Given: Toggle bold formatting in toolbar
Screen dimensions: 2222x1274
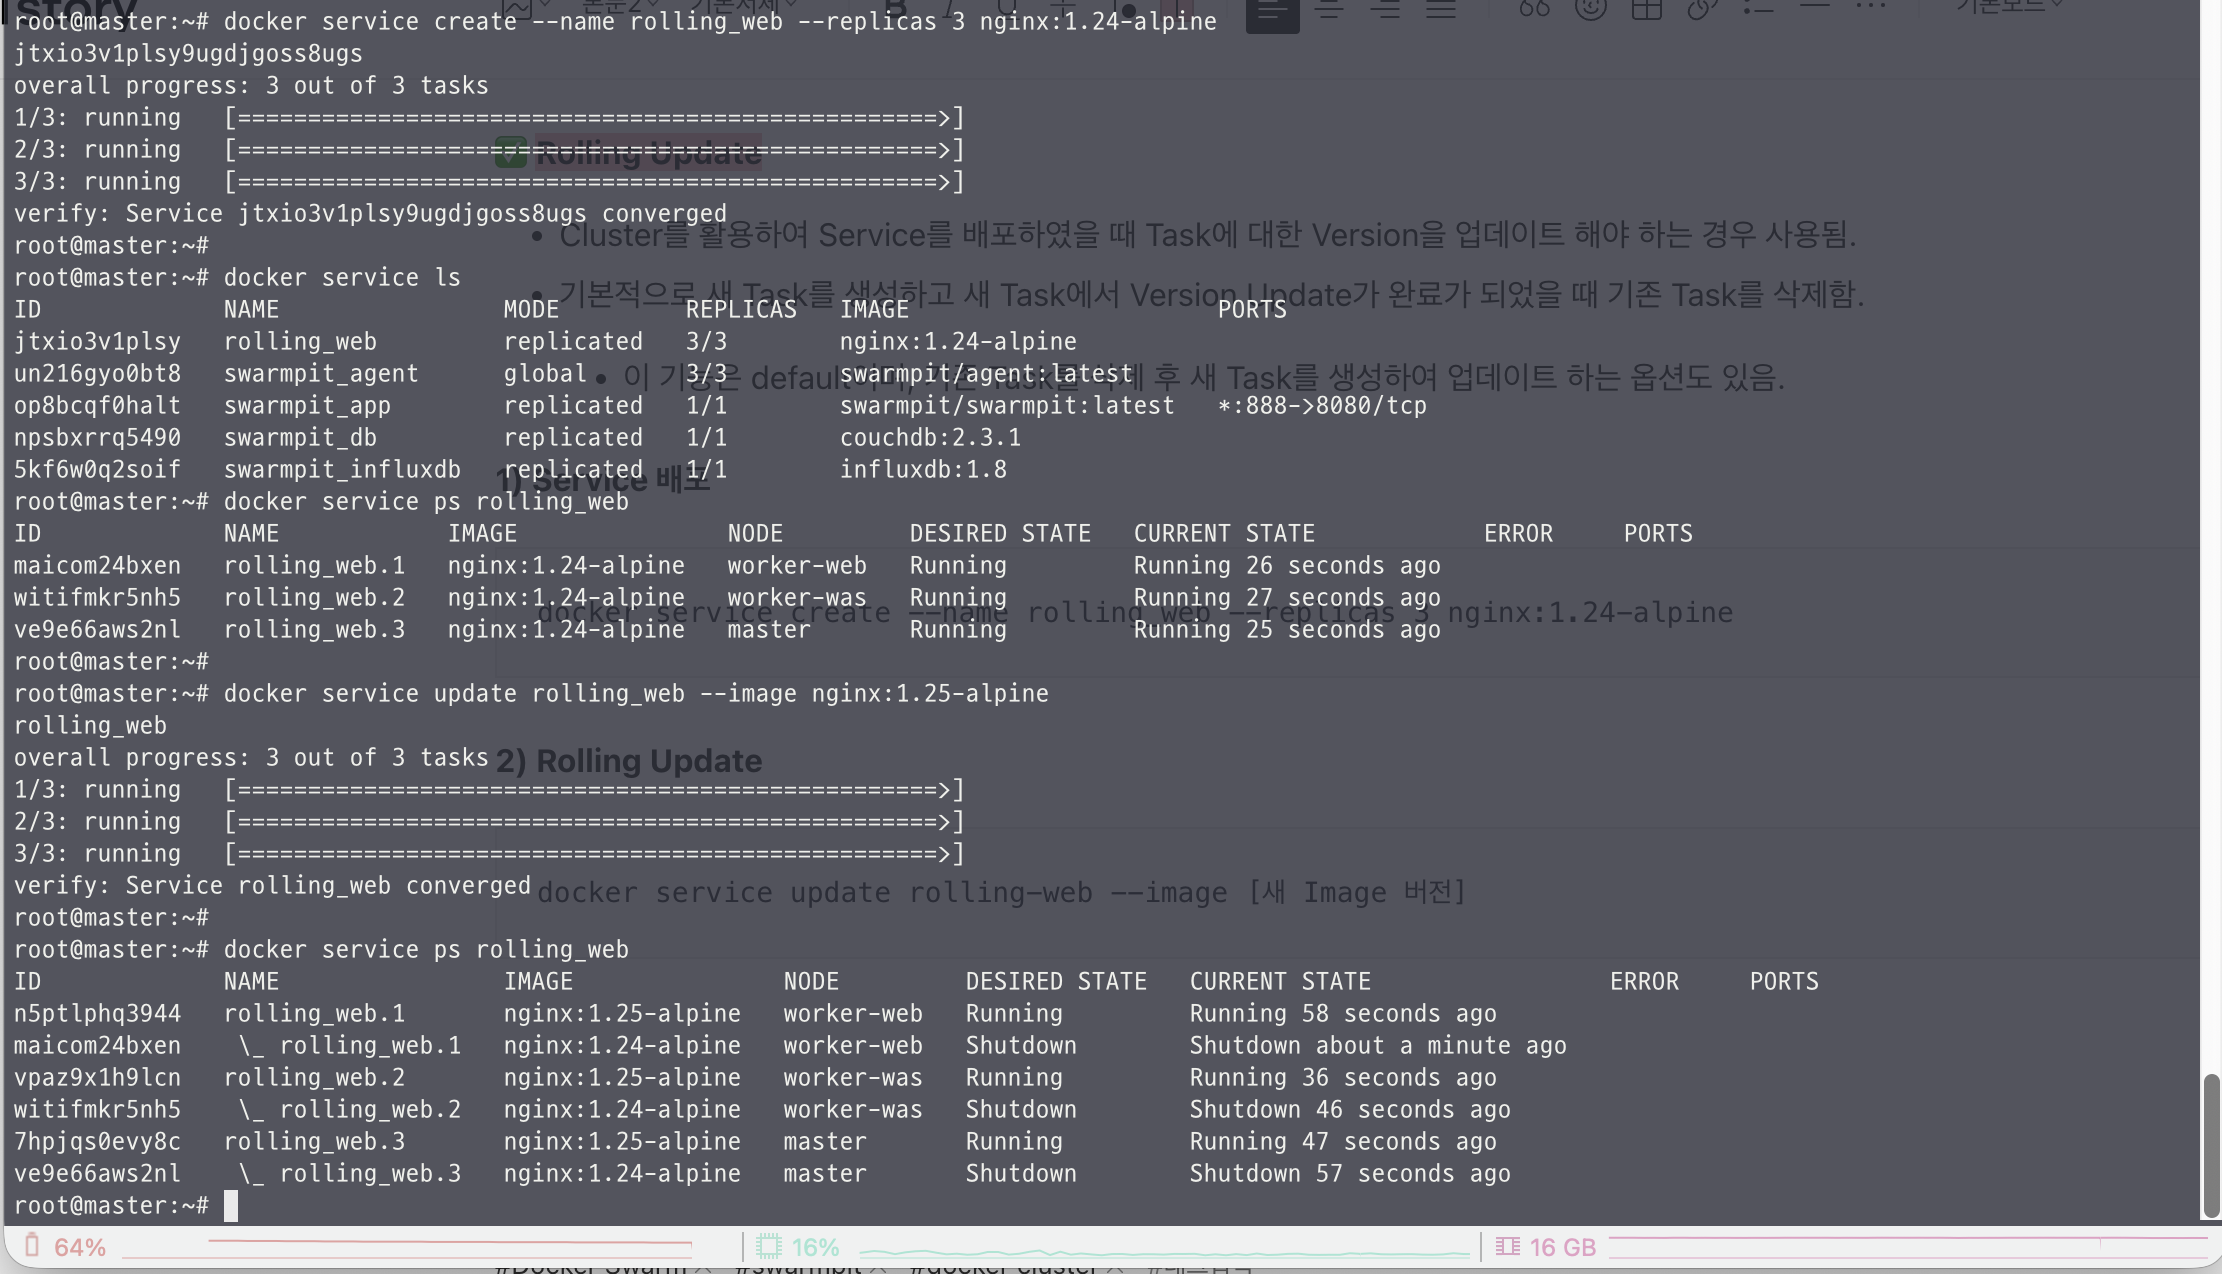Looking at the screenshot, I should point(895,8).
